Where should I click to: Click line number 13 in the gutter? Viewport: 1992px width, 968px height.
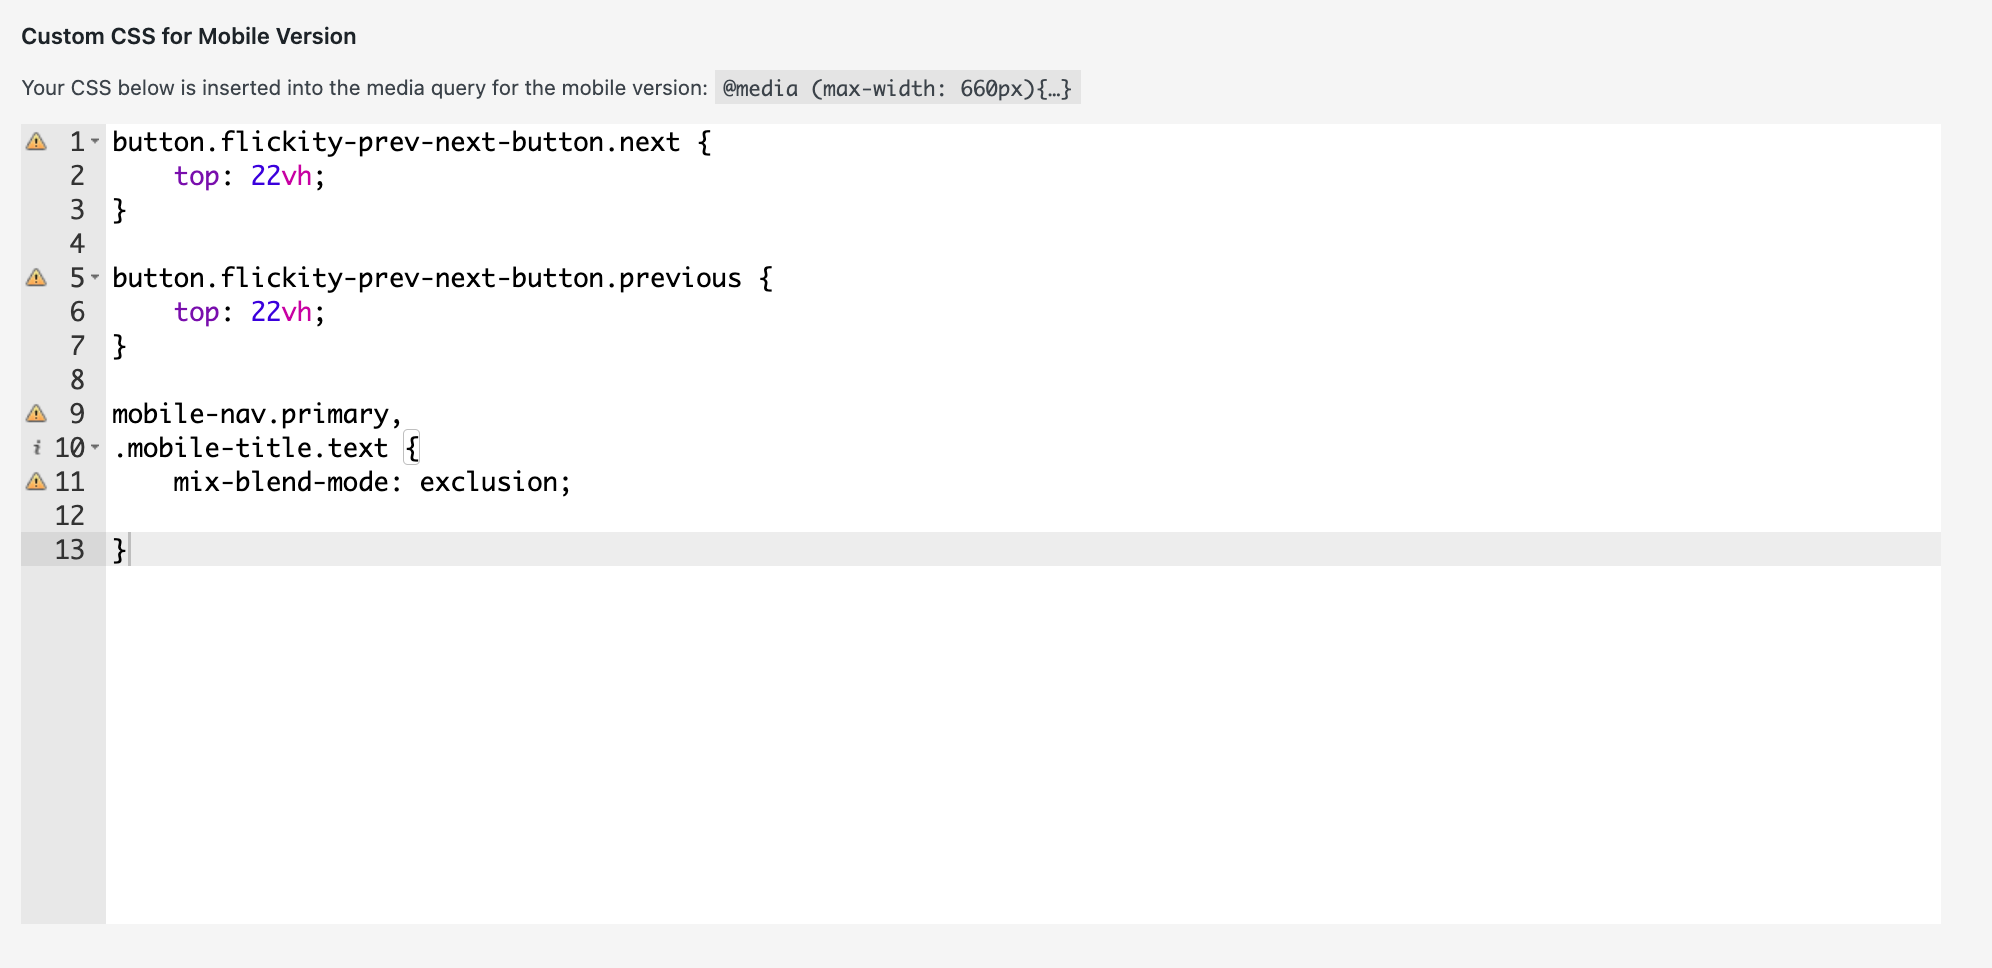68,549
